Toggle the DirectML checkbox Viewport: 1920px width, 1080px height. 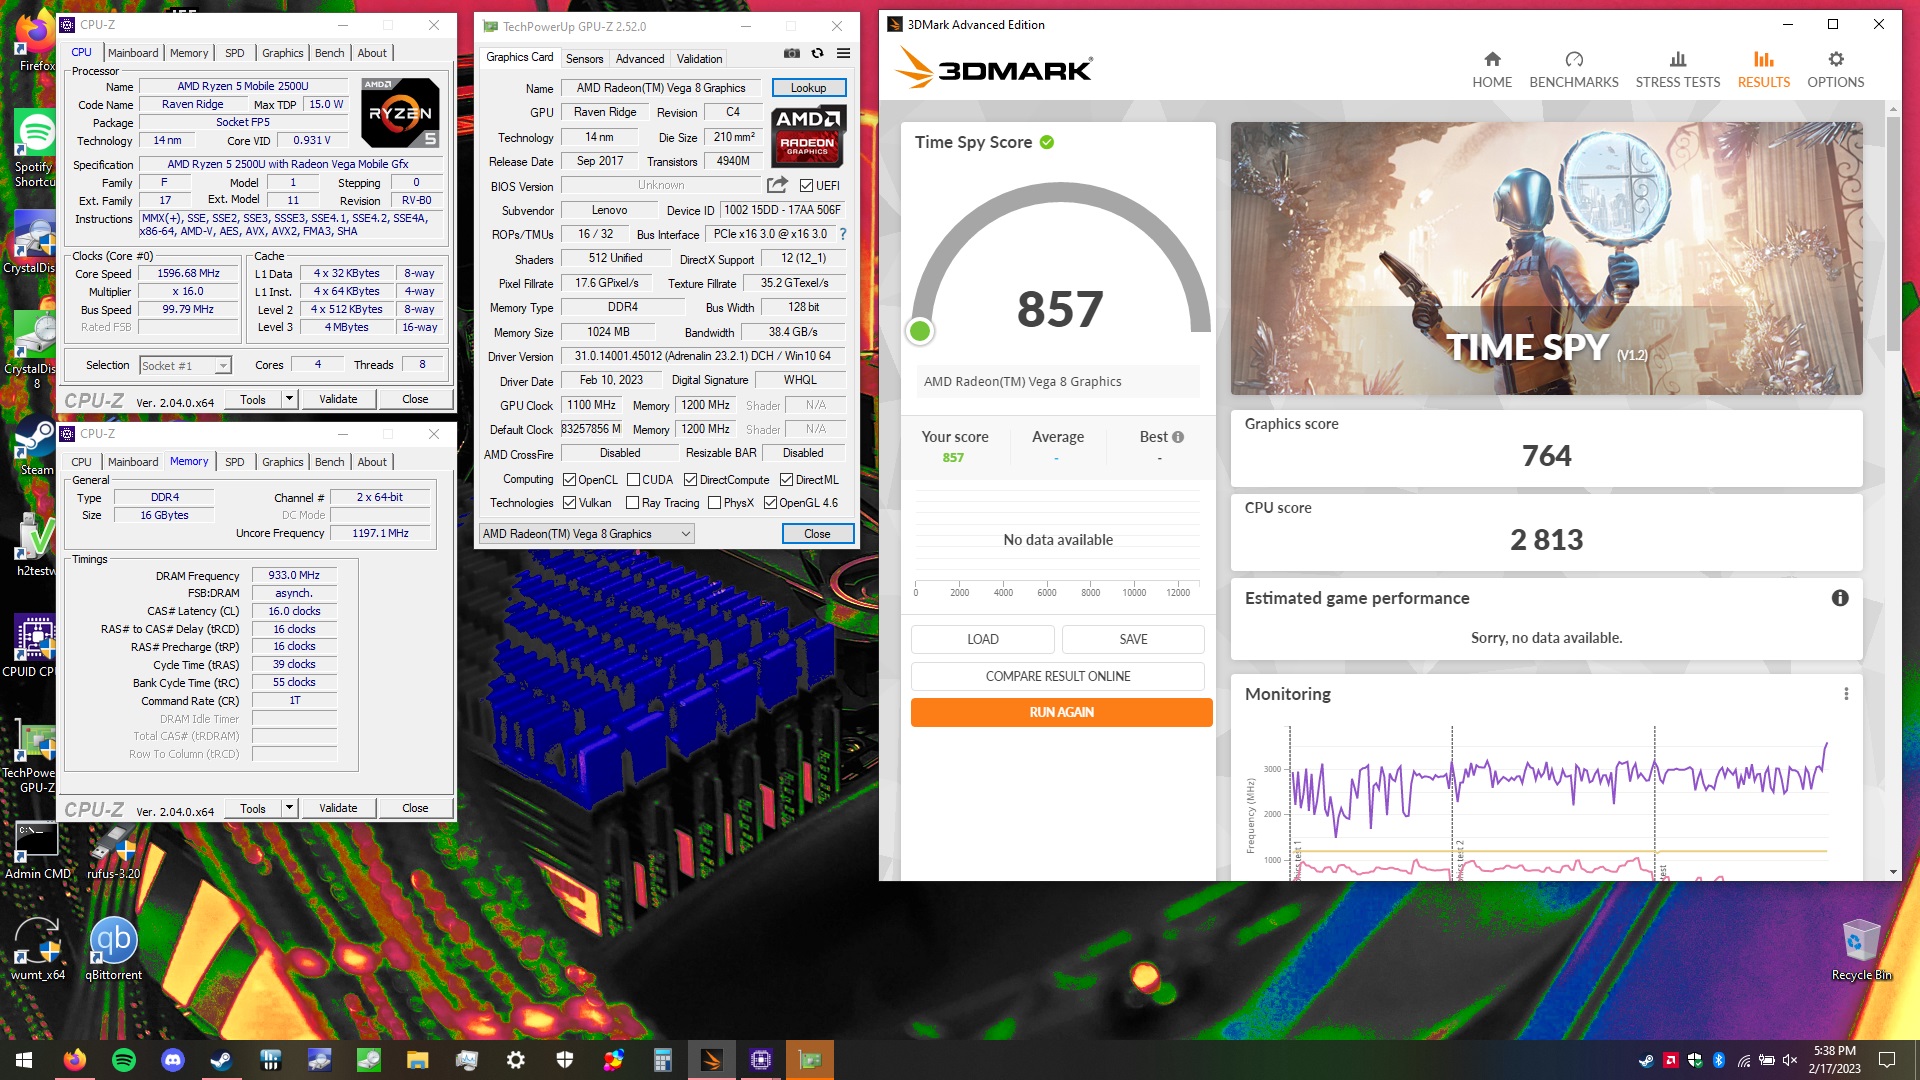pos(786,480)
